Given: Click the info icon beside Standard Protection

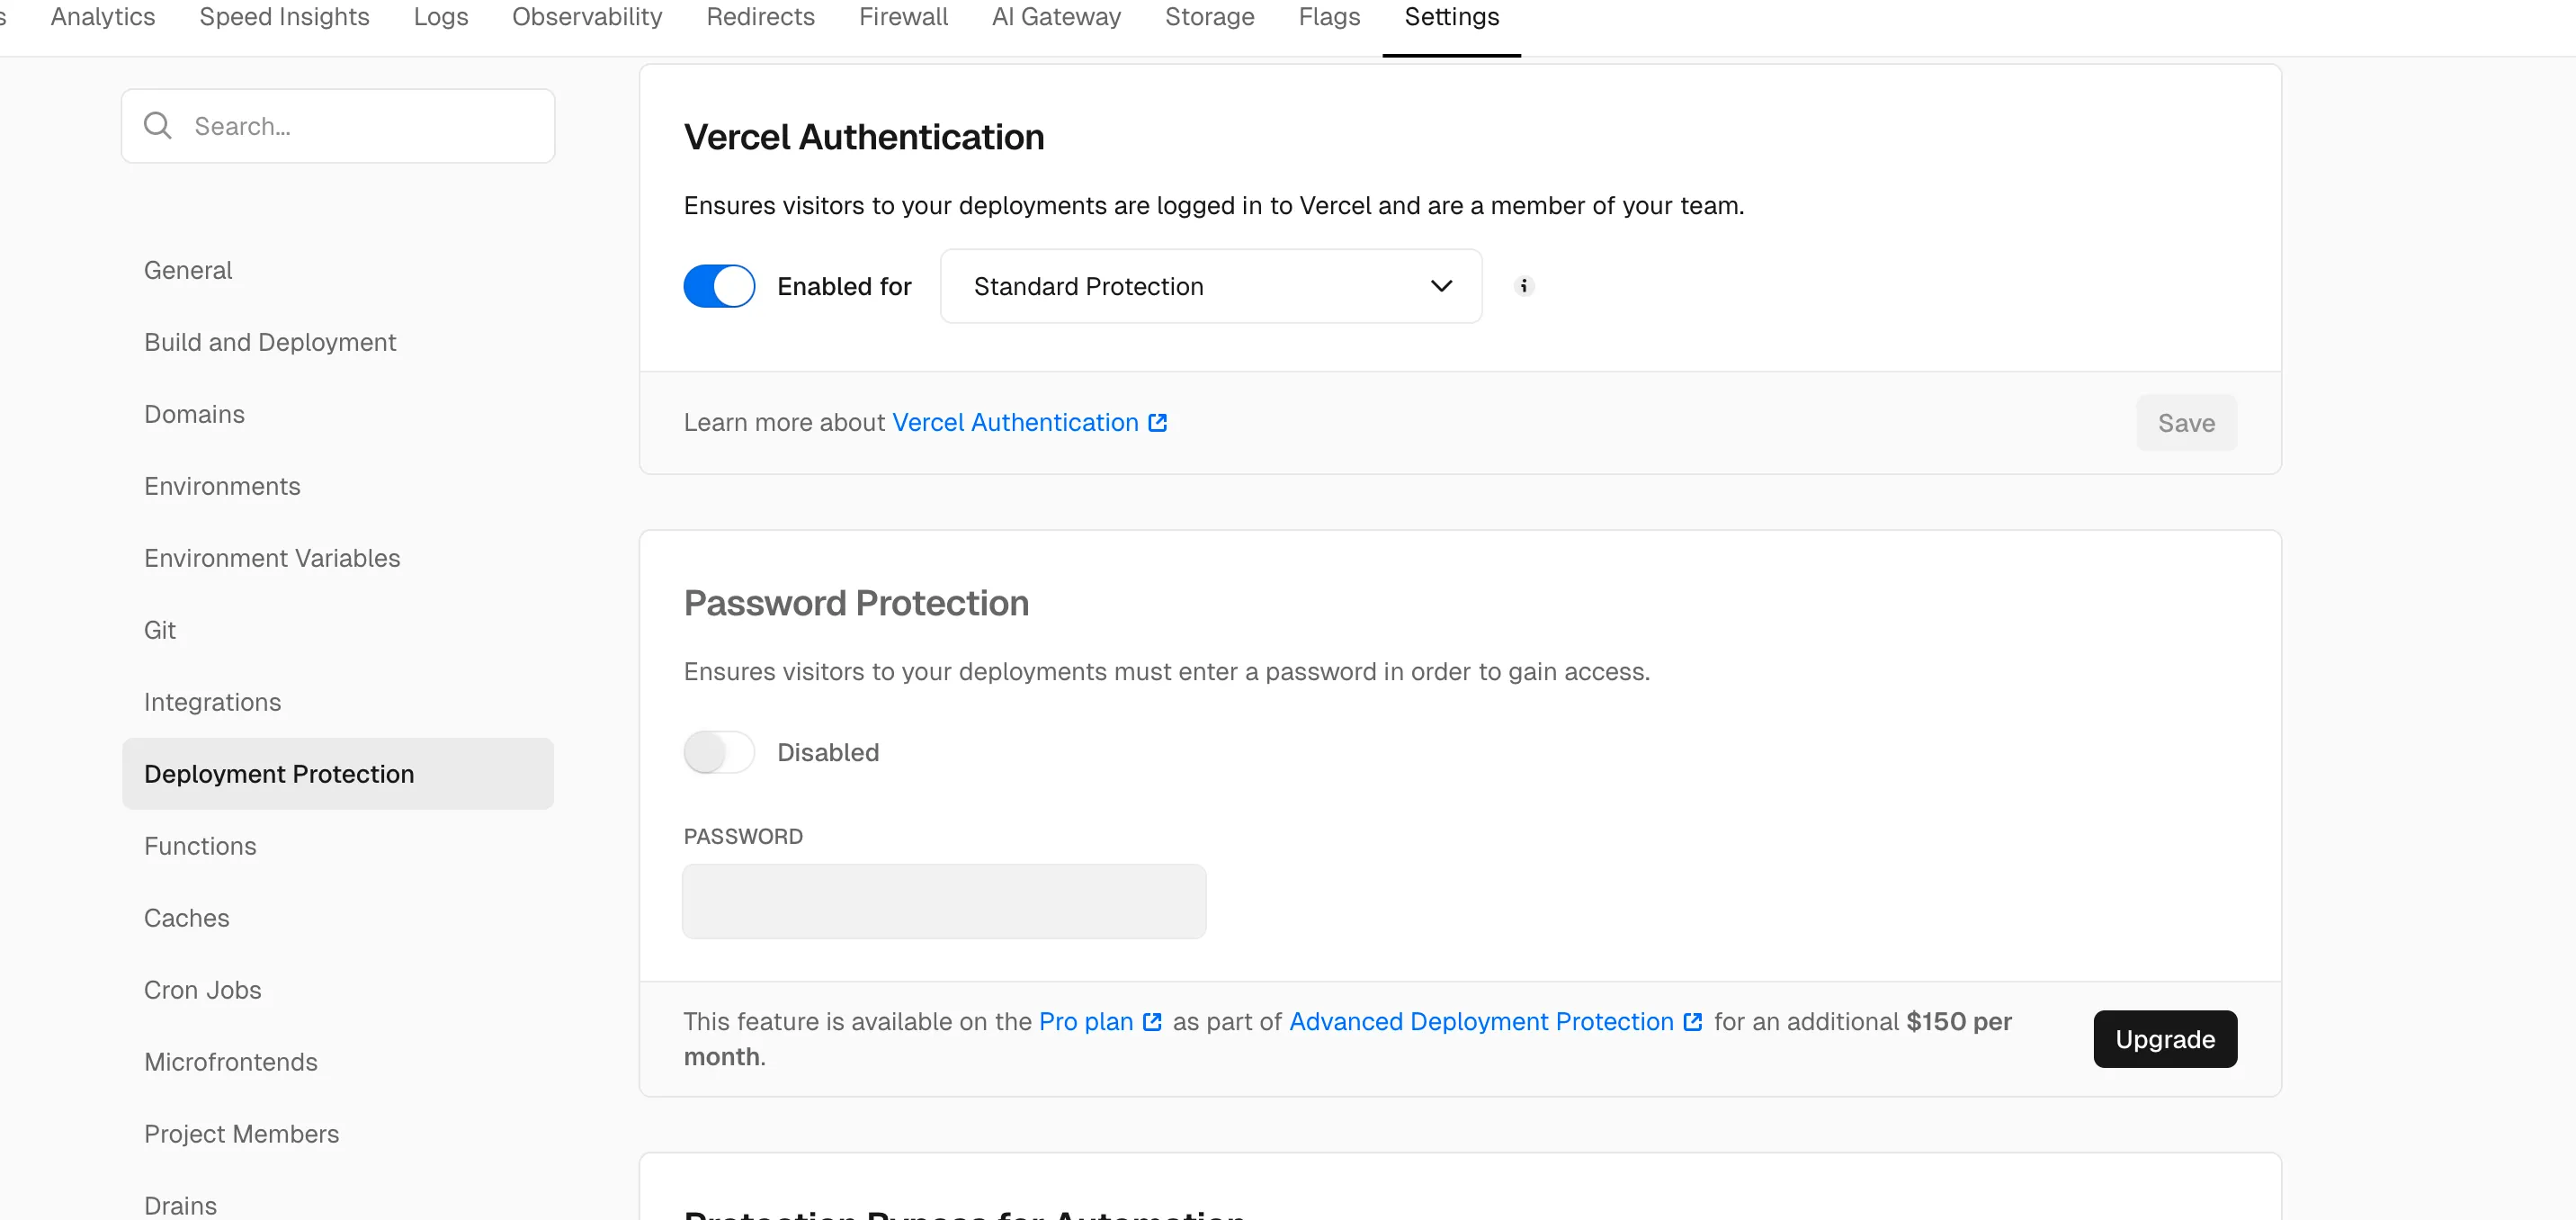Looking at the screenshot, I should point(1523,286).
